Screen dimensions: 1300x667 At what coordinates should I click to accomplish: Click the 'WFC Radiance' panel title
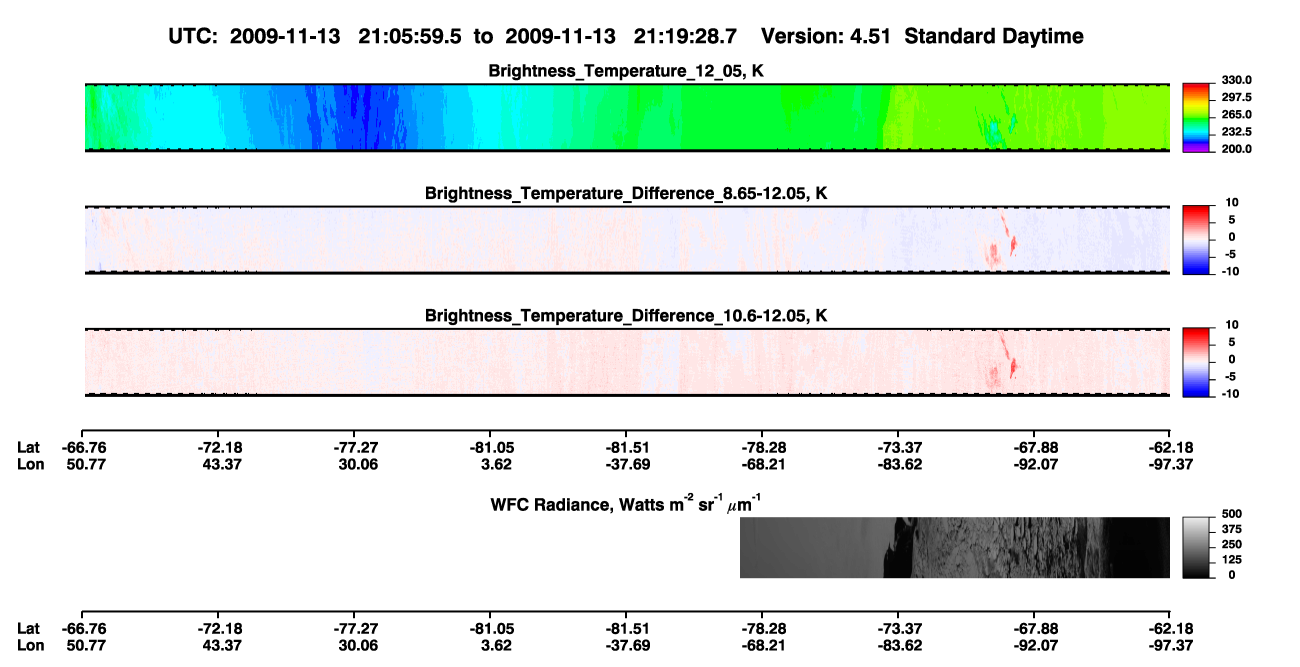(626, 502)
